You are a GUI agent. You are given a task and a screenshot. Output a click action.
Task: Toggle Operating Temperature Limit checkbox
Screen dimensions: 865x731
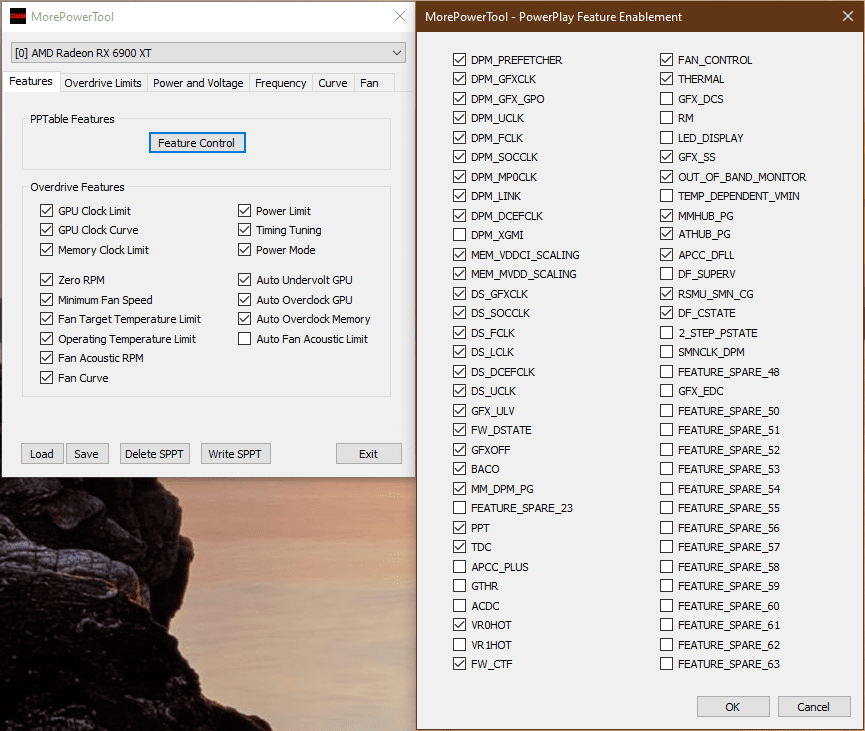click(x=46, y=339)
